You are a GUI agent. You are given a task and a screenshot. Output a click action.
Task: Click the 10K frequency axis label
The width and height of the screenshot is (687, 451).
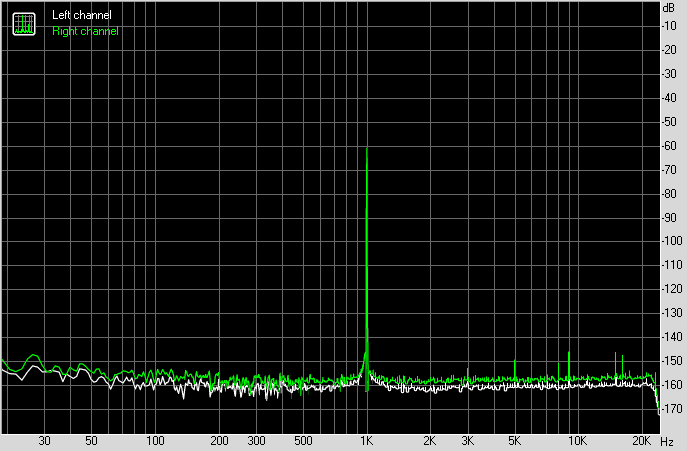click(577, 440)
